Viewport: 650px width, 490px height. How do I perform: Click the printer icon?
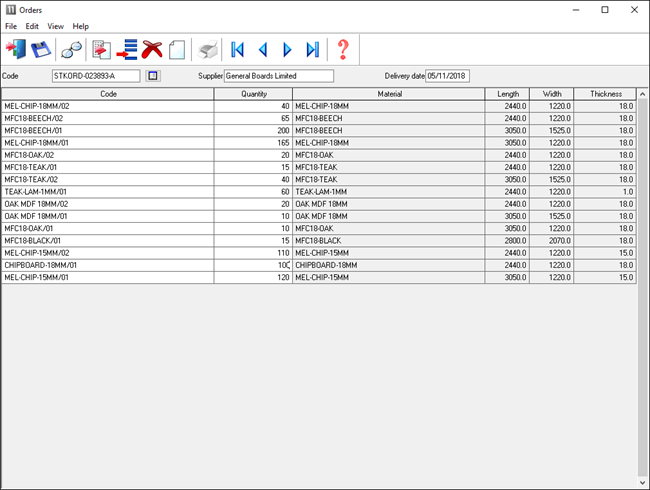[x=207, y=49]
